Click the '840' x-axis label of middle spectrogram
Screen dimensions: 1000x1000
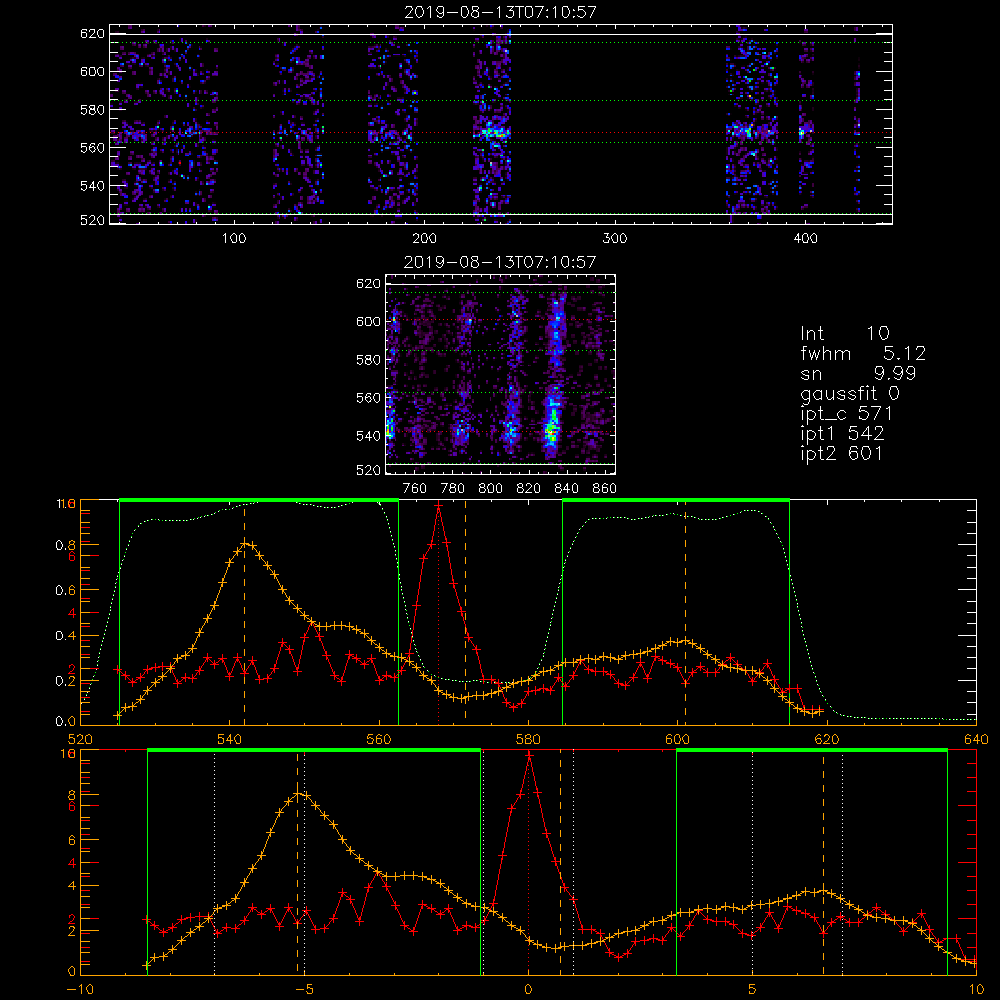pos(566,489)
